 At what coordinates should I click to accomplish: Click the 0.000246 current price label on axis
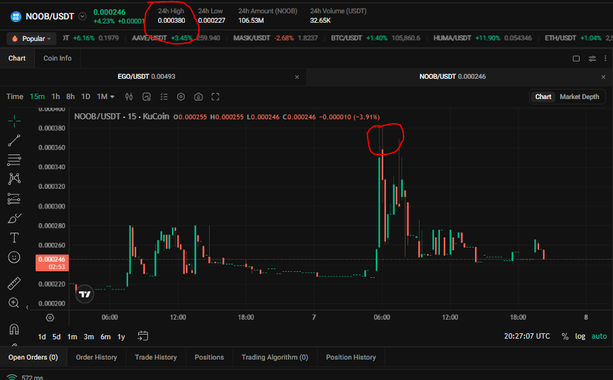(52, 263)
